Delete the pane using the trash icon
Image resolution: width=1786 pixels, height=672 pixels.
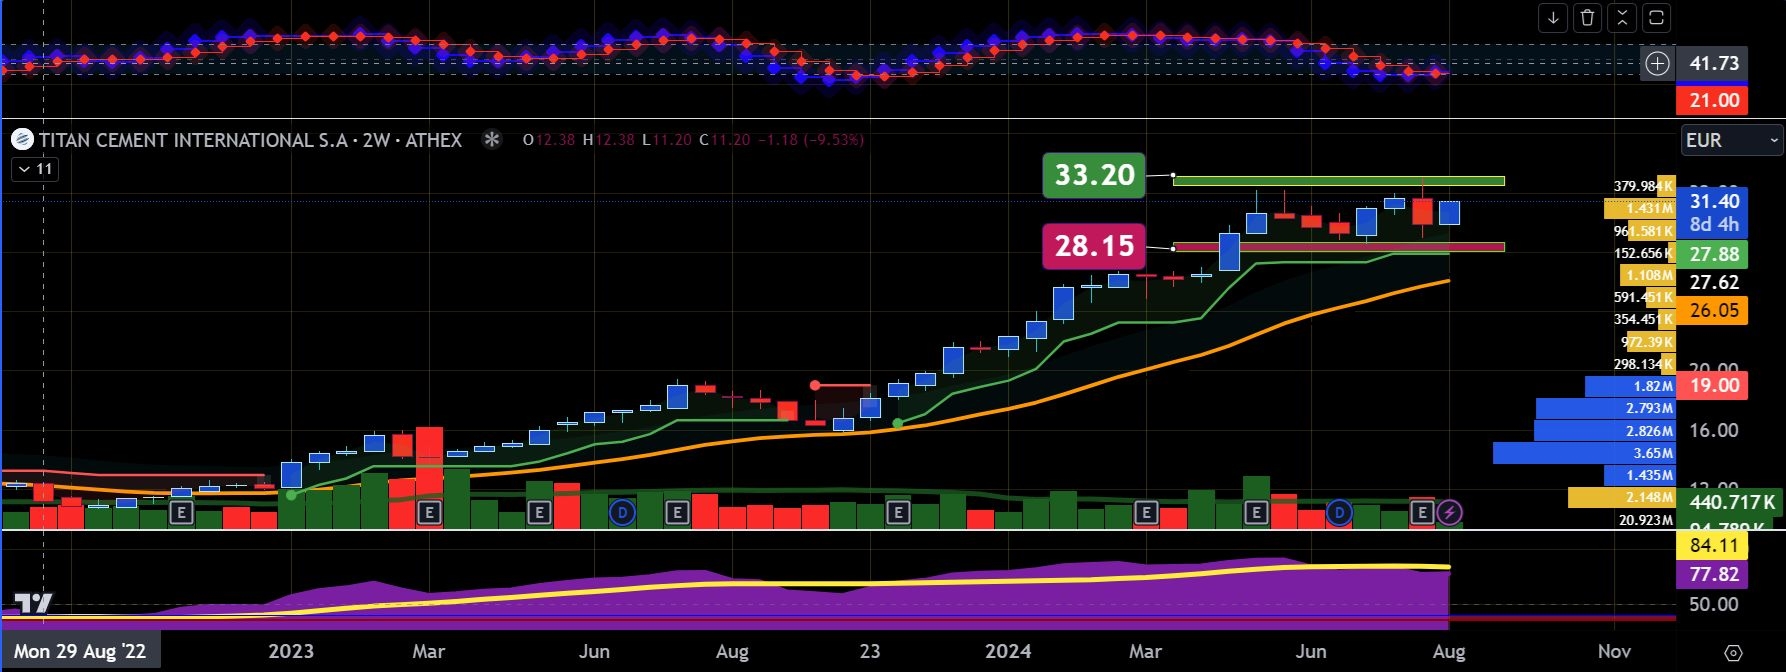(x=1587, y=18)
